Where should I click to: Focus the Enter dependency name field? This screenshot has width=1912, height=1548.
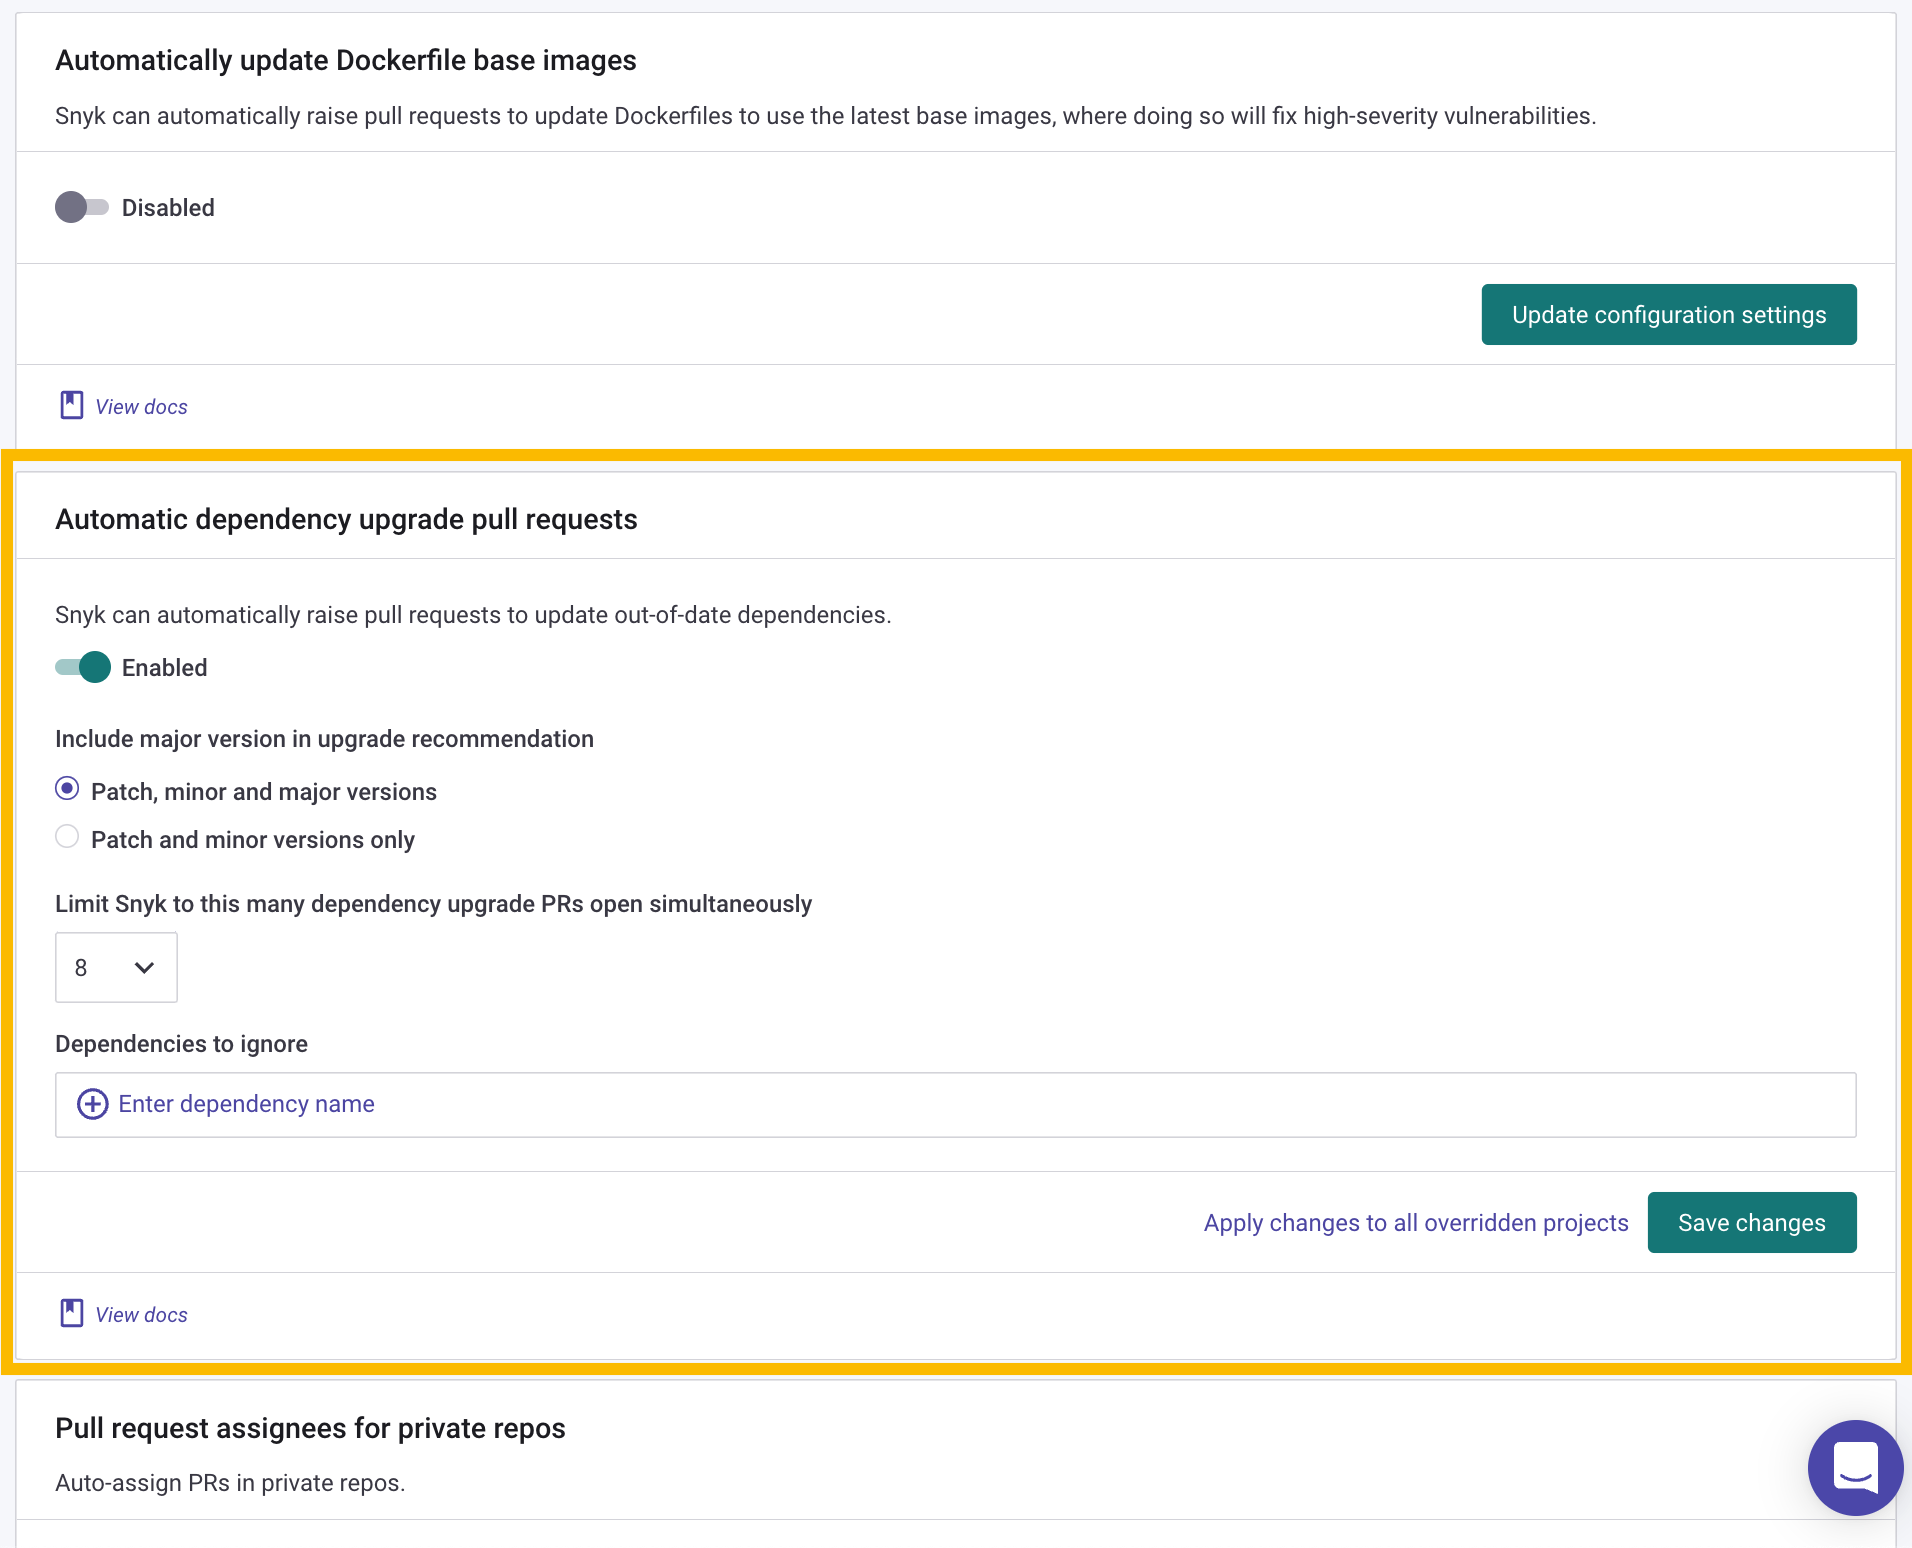click(x=956, y=1105)
